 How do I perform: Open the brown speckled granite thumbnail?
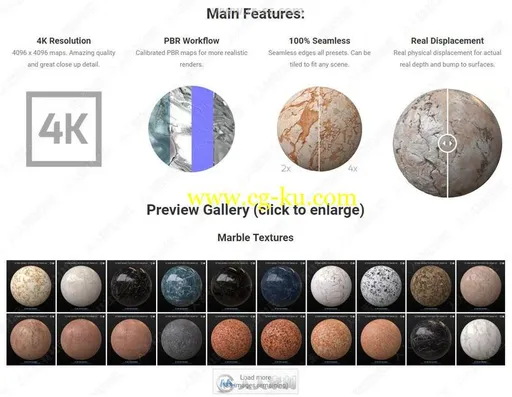[x=431, y=286]
